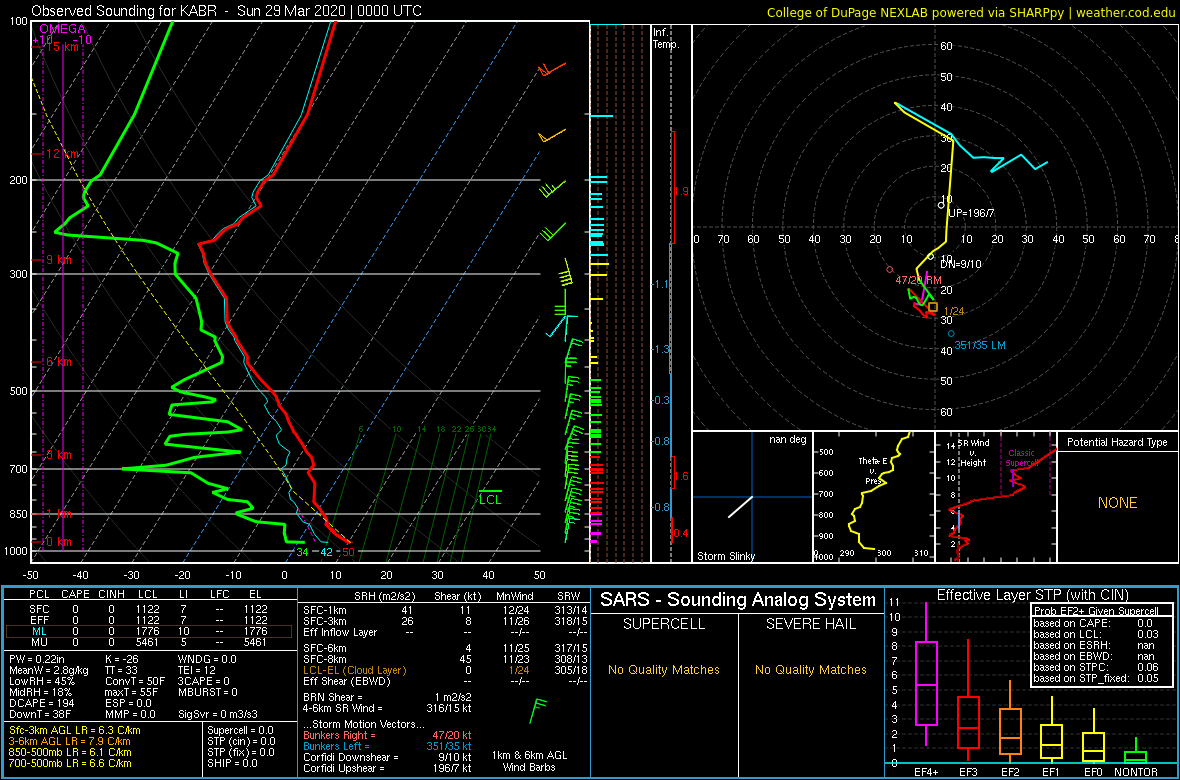The height and width of the screenshot is (780, 1180).
Task: Click the surface dewpoint value 34
Action: tap(303, 553)
